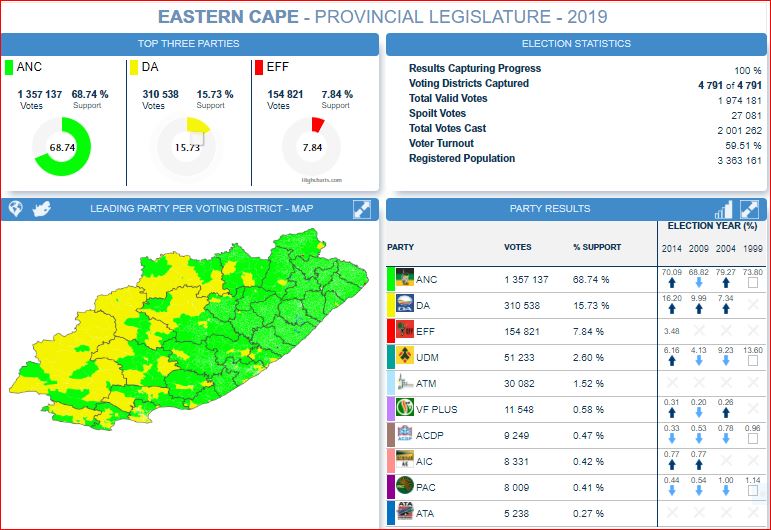The height and width of the screenshot is (530, 771).
Task: Click the 2004 down arrow for ACDP
Action: pos(726,441)
